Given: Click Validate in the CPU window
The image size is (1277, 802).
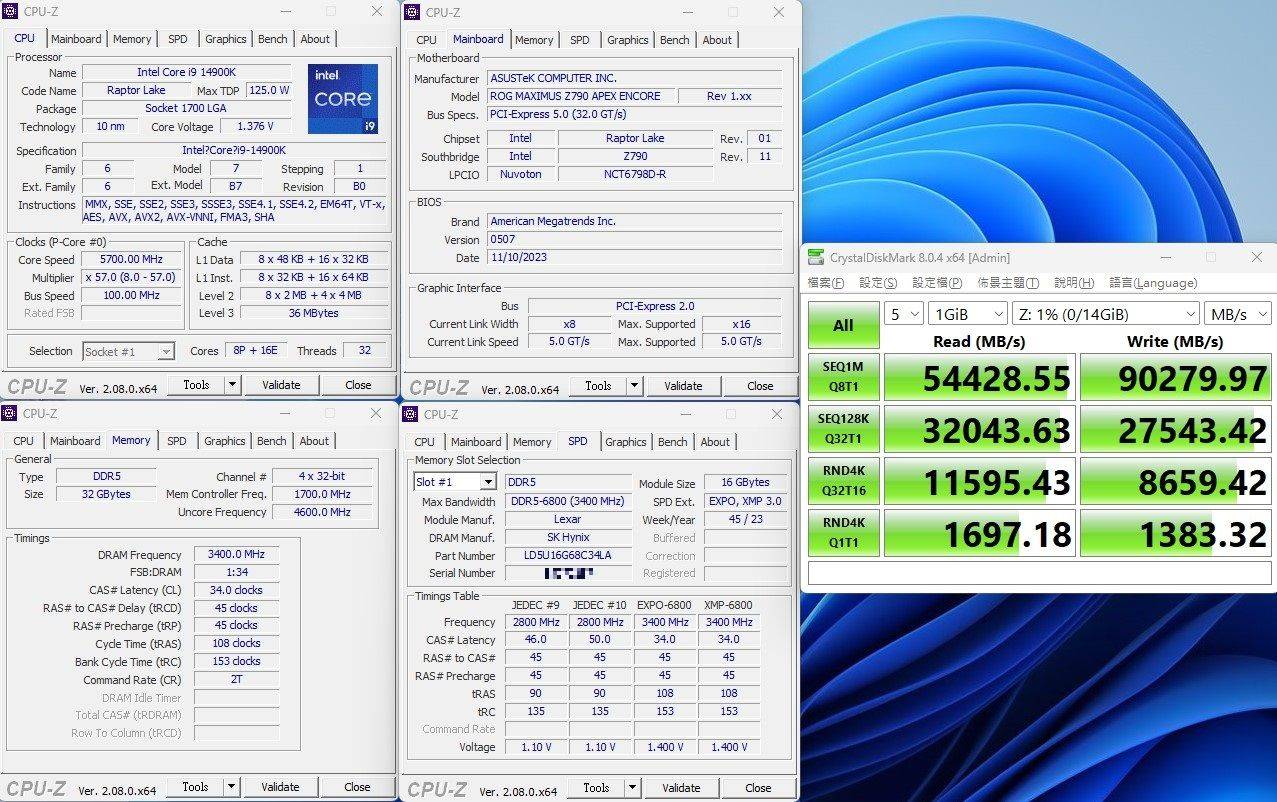Looking at the screenshot, I should pos(281,384).
